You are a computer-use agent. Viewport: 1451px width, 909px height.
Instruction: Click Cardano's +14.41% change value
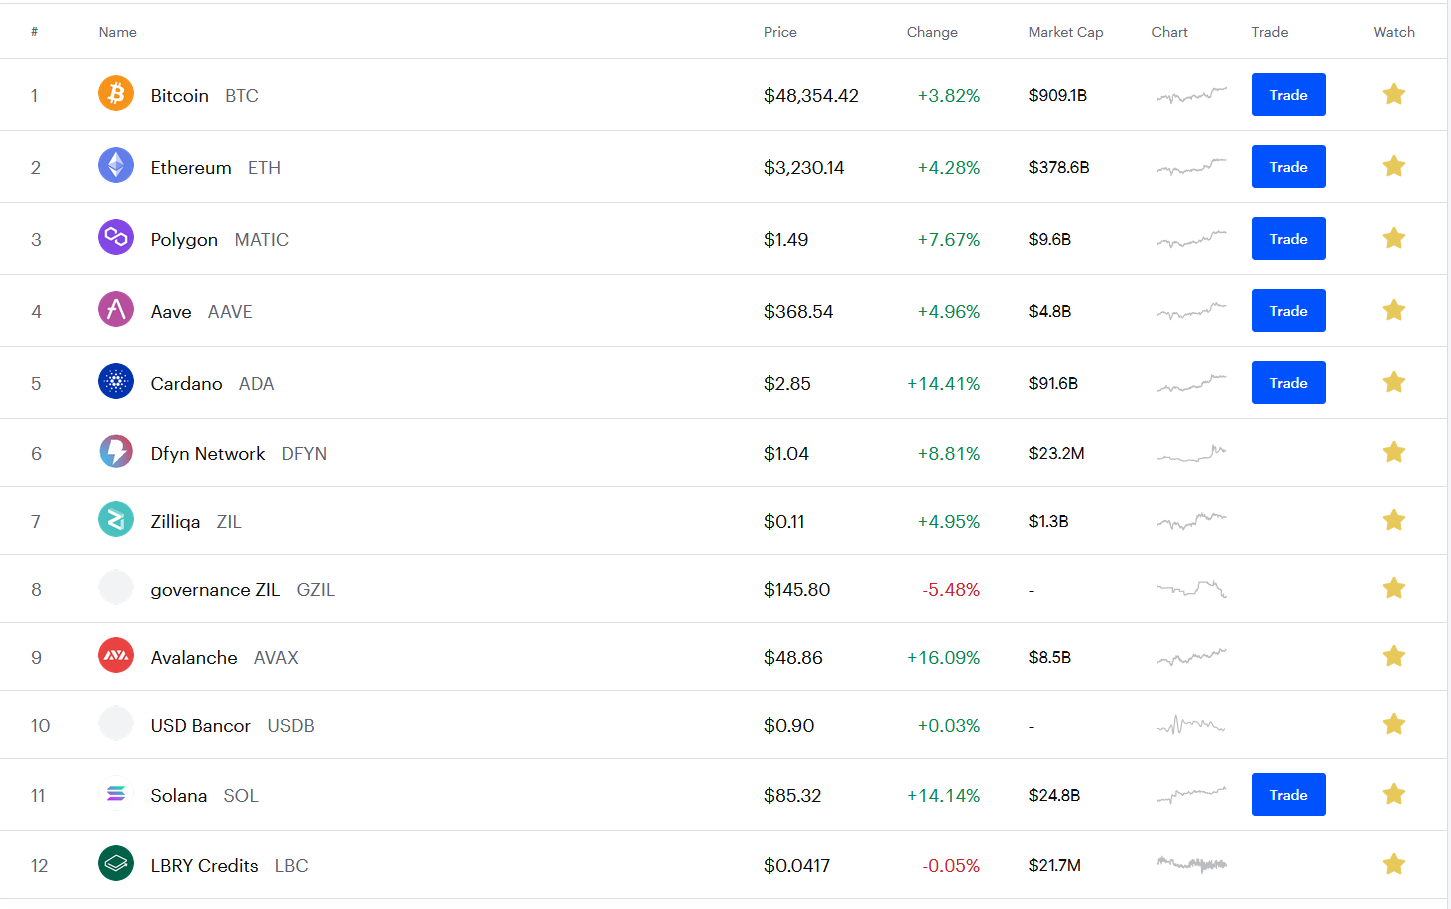944,384
